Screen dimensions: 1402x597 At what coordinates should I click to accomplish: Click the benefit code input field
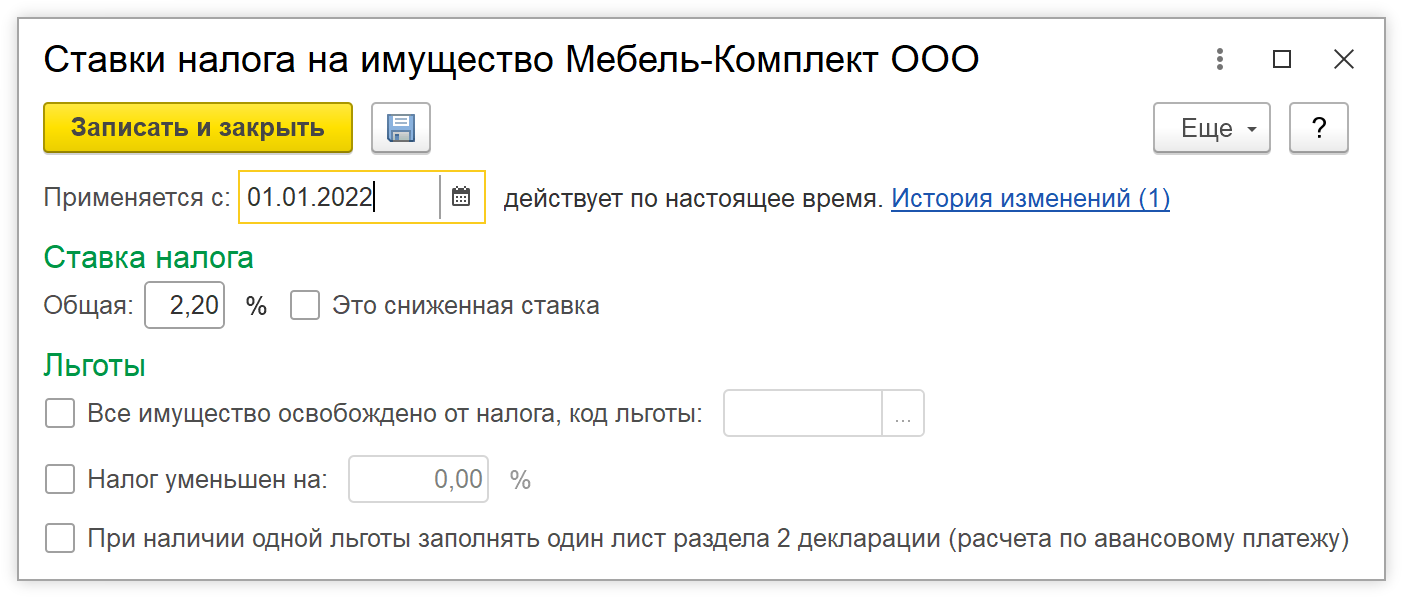(x=802, y=414)
